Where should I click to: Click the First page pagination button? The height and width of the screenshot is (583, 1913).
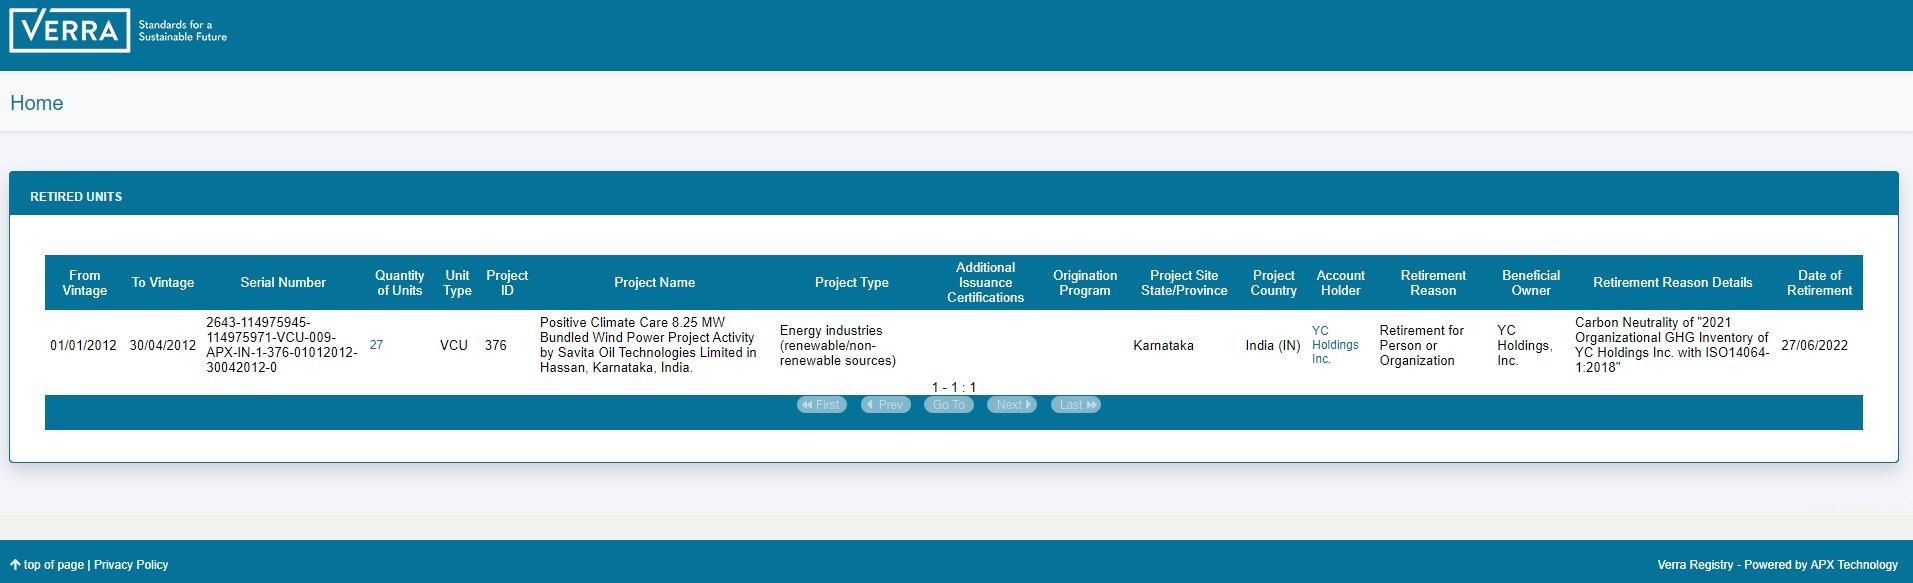(x=822, y=405)
